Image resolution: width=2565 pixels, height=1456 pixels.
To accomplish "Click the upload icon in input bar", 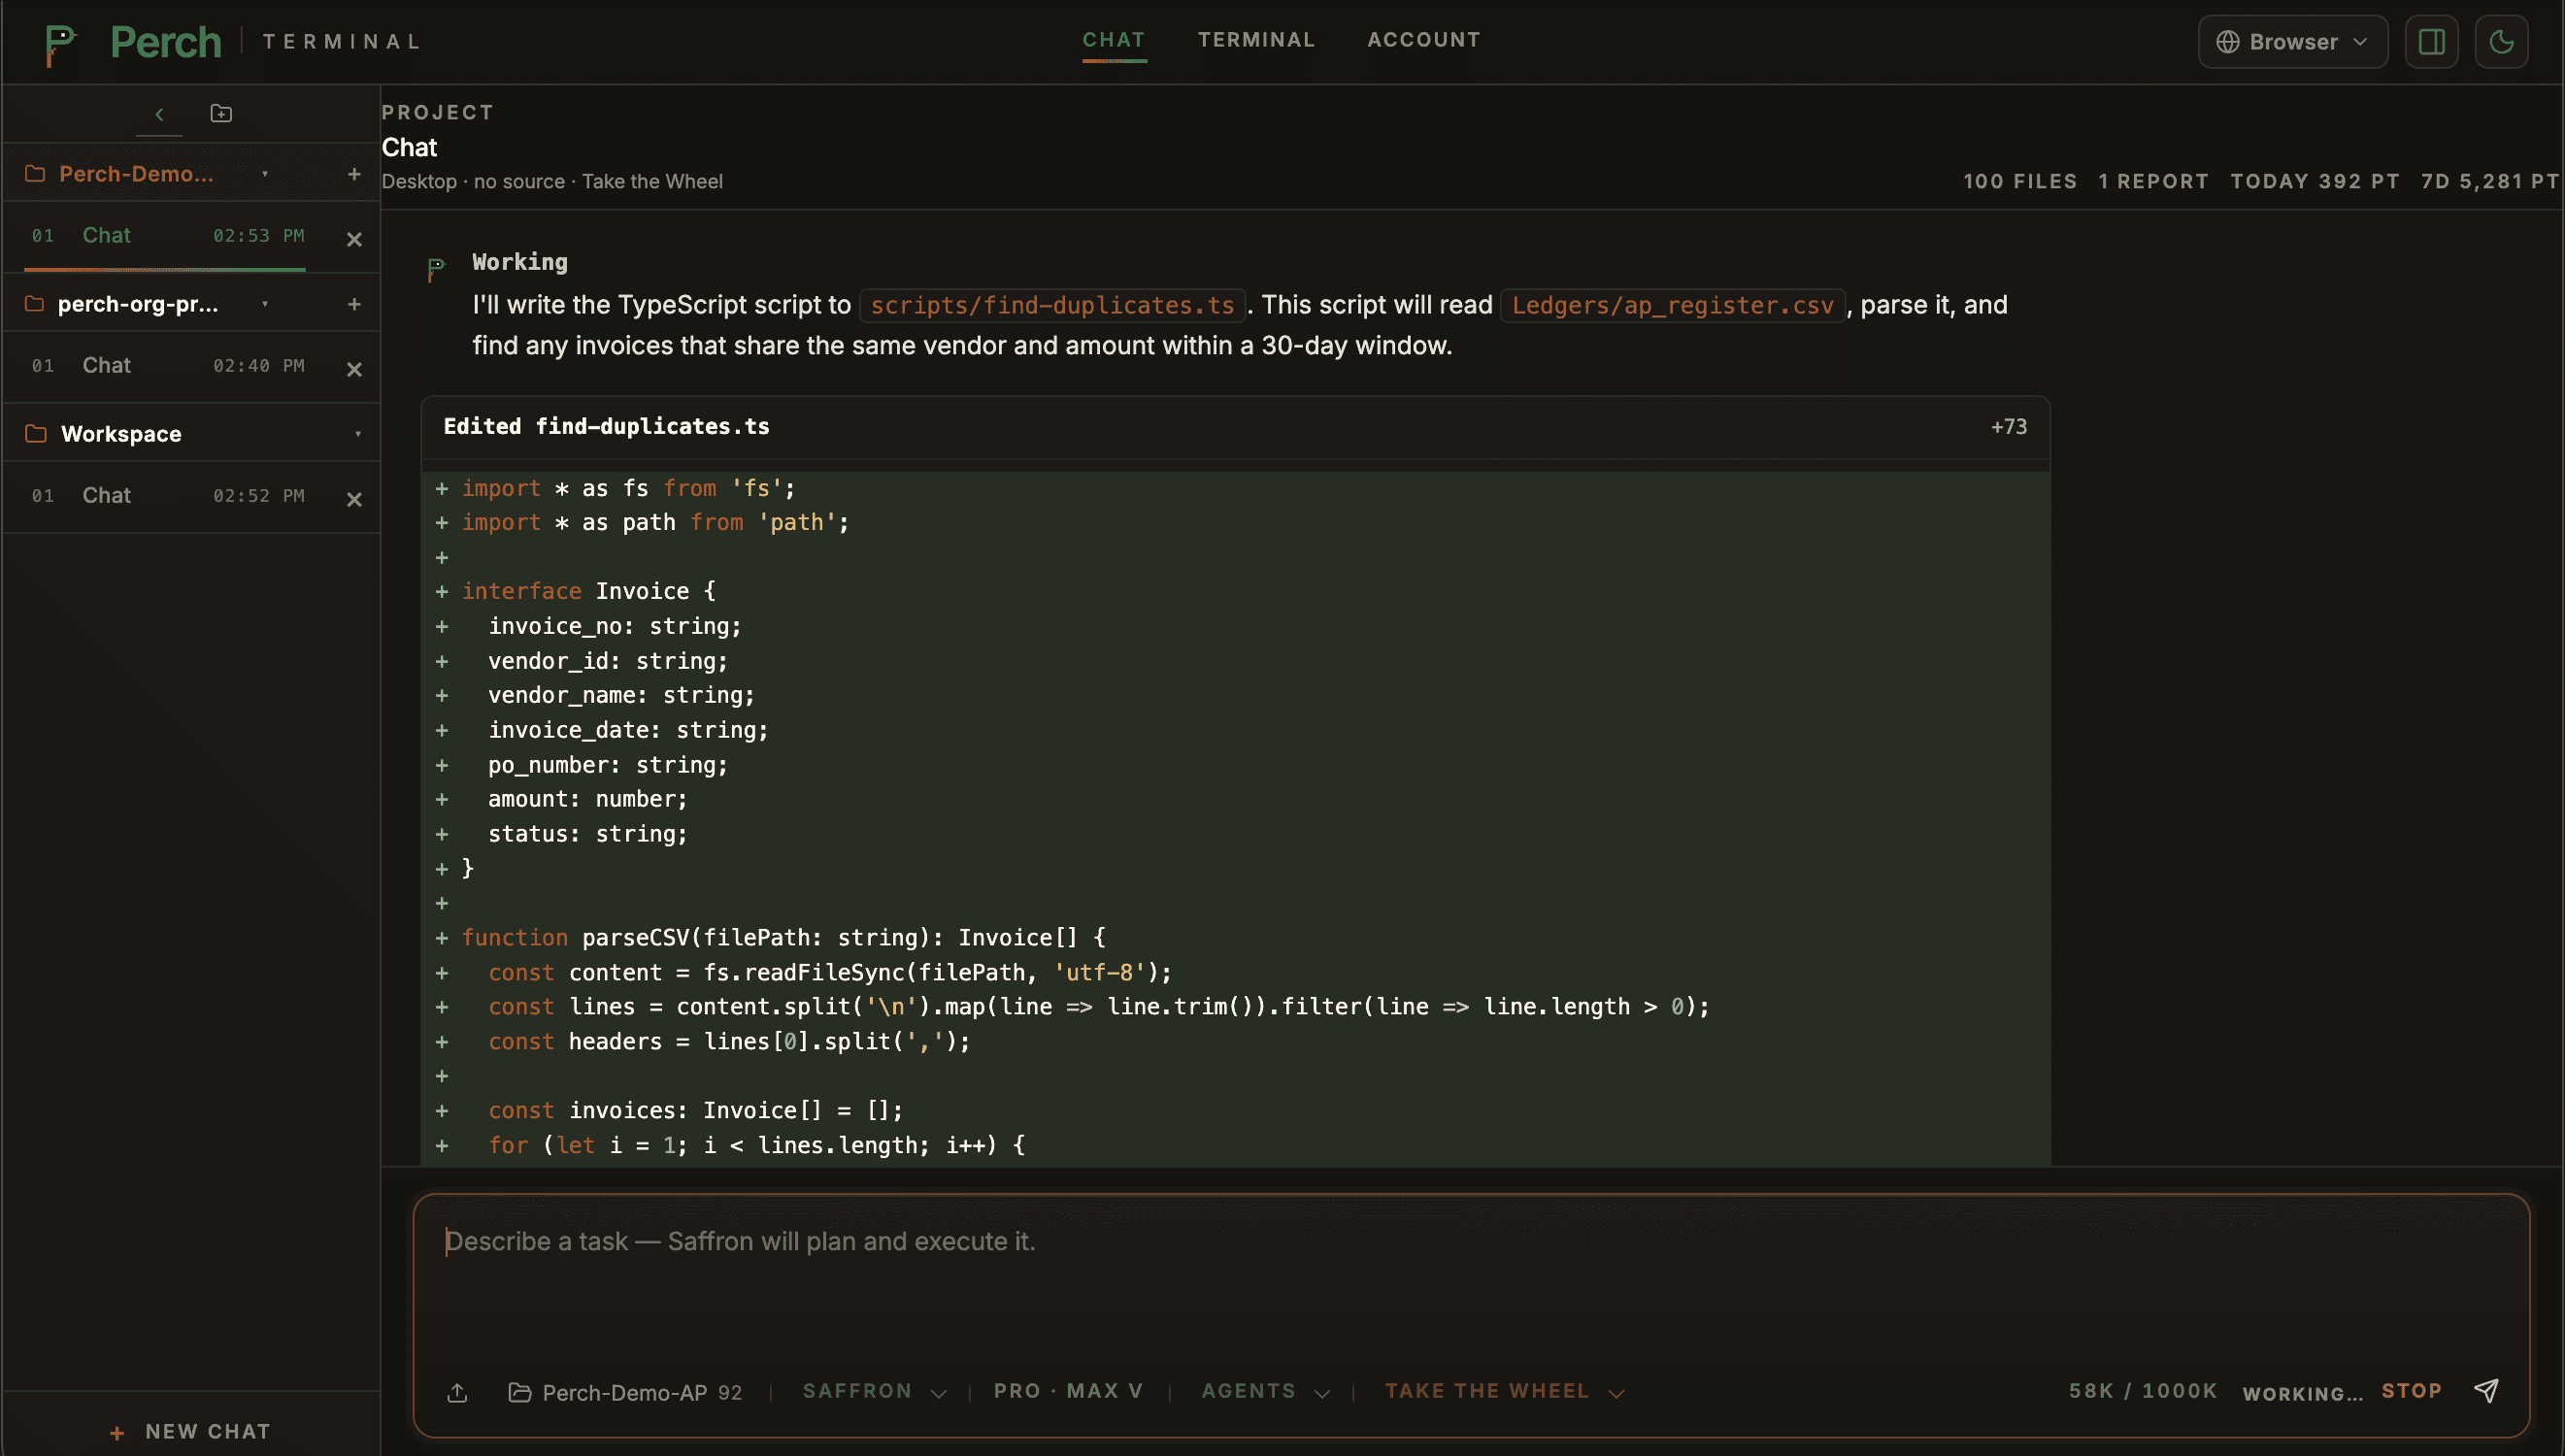I will tap(457, 1392).
